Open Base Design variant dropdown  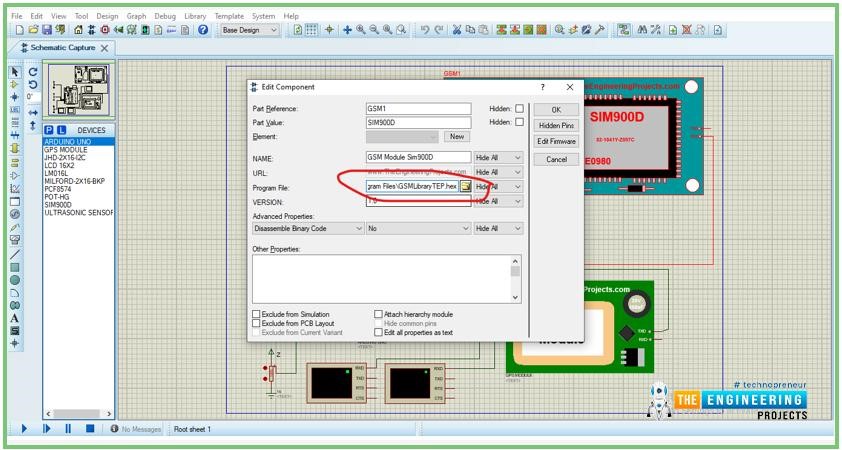pyautogui.click(x=250, y=30)
